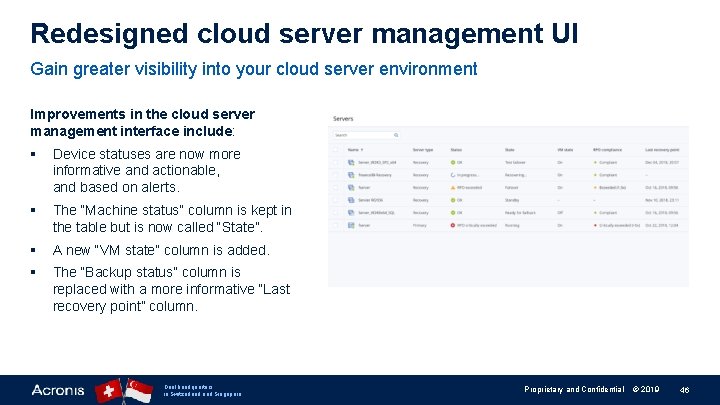The image size is (720, 405).
Task: Click the 'Standby' state cell
Action: [x=512, y=200]
